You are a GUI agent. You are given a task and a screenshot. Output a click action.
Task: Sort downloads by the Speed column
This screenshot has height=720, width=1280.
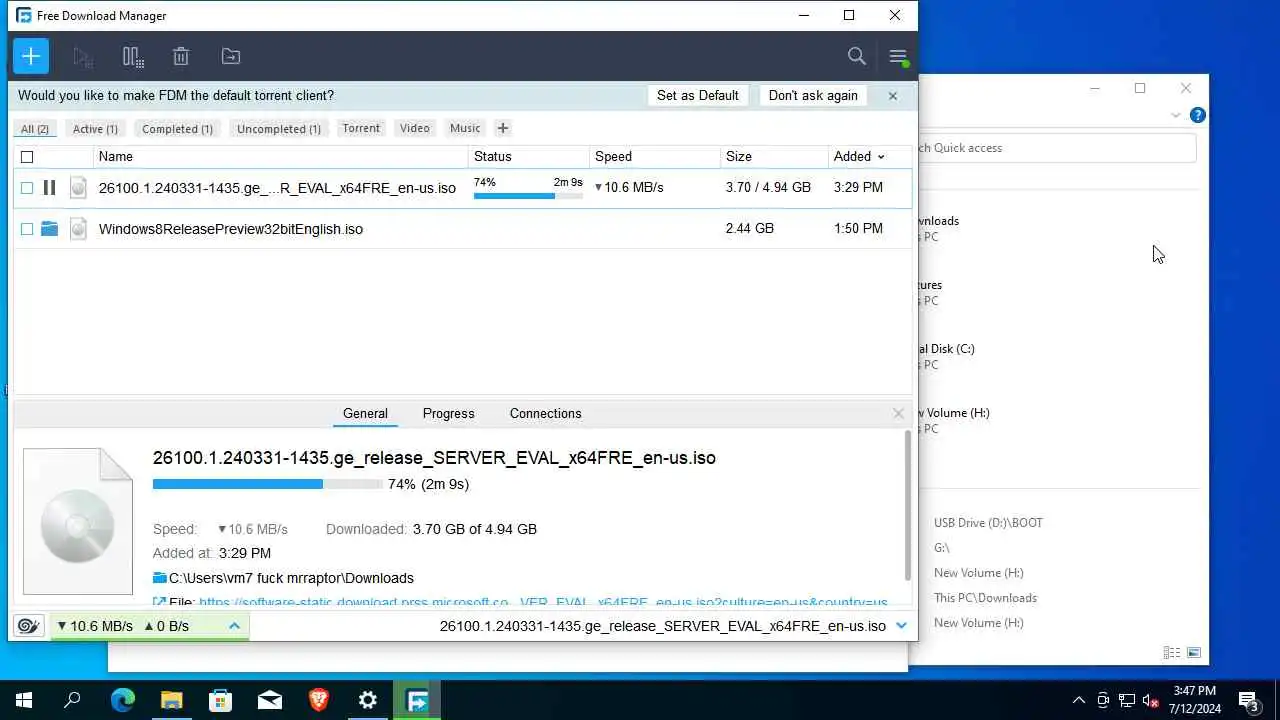point(613,157)
